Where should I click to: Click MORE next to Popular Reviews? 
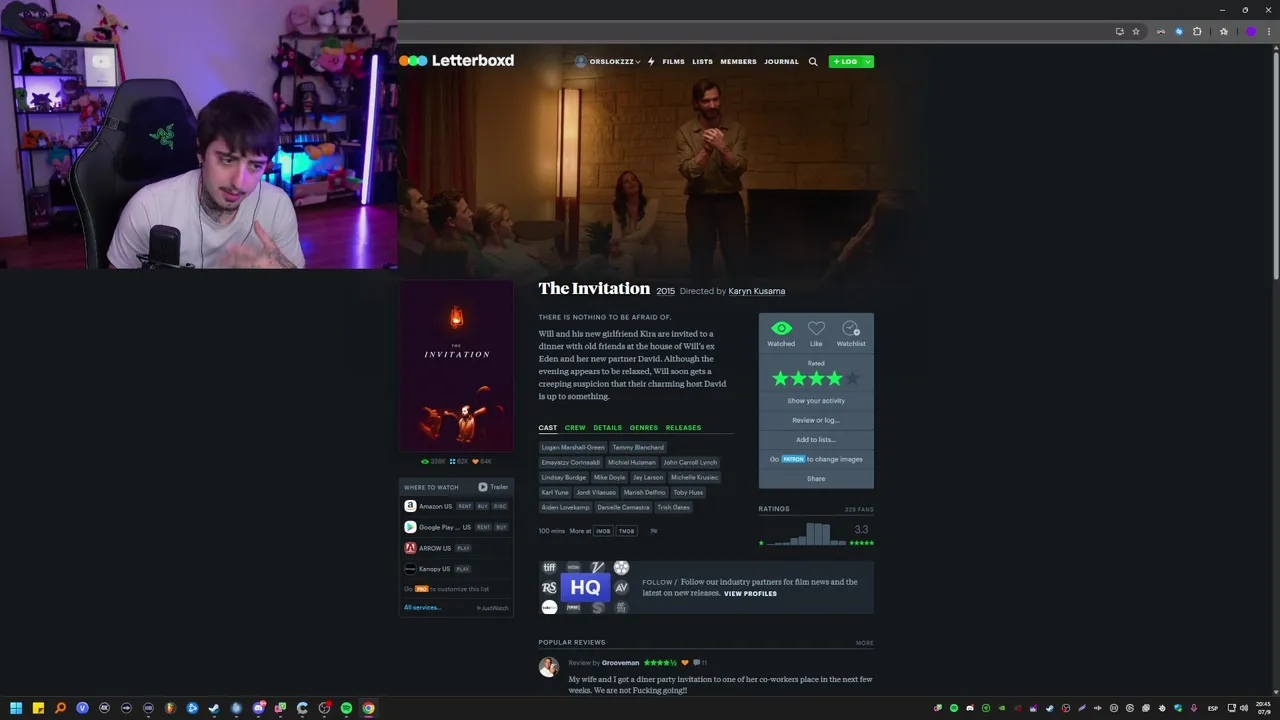pyautogui.click(x=864, y=643)
